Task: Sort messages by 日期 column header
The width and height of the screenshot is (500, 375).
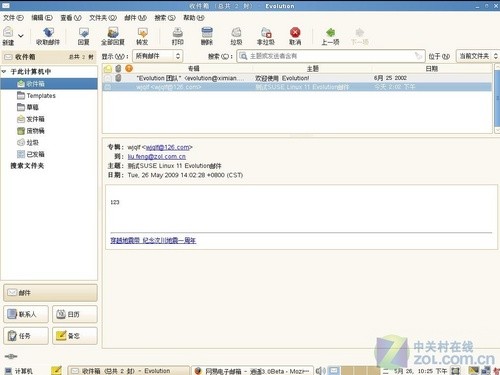Action: tap(432, 69)
